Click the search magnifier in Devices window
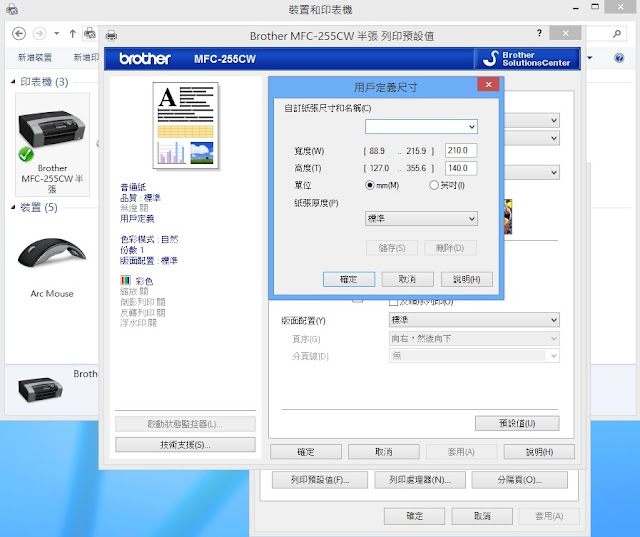The height and width of the screenshot is (537, 640). 617,33
